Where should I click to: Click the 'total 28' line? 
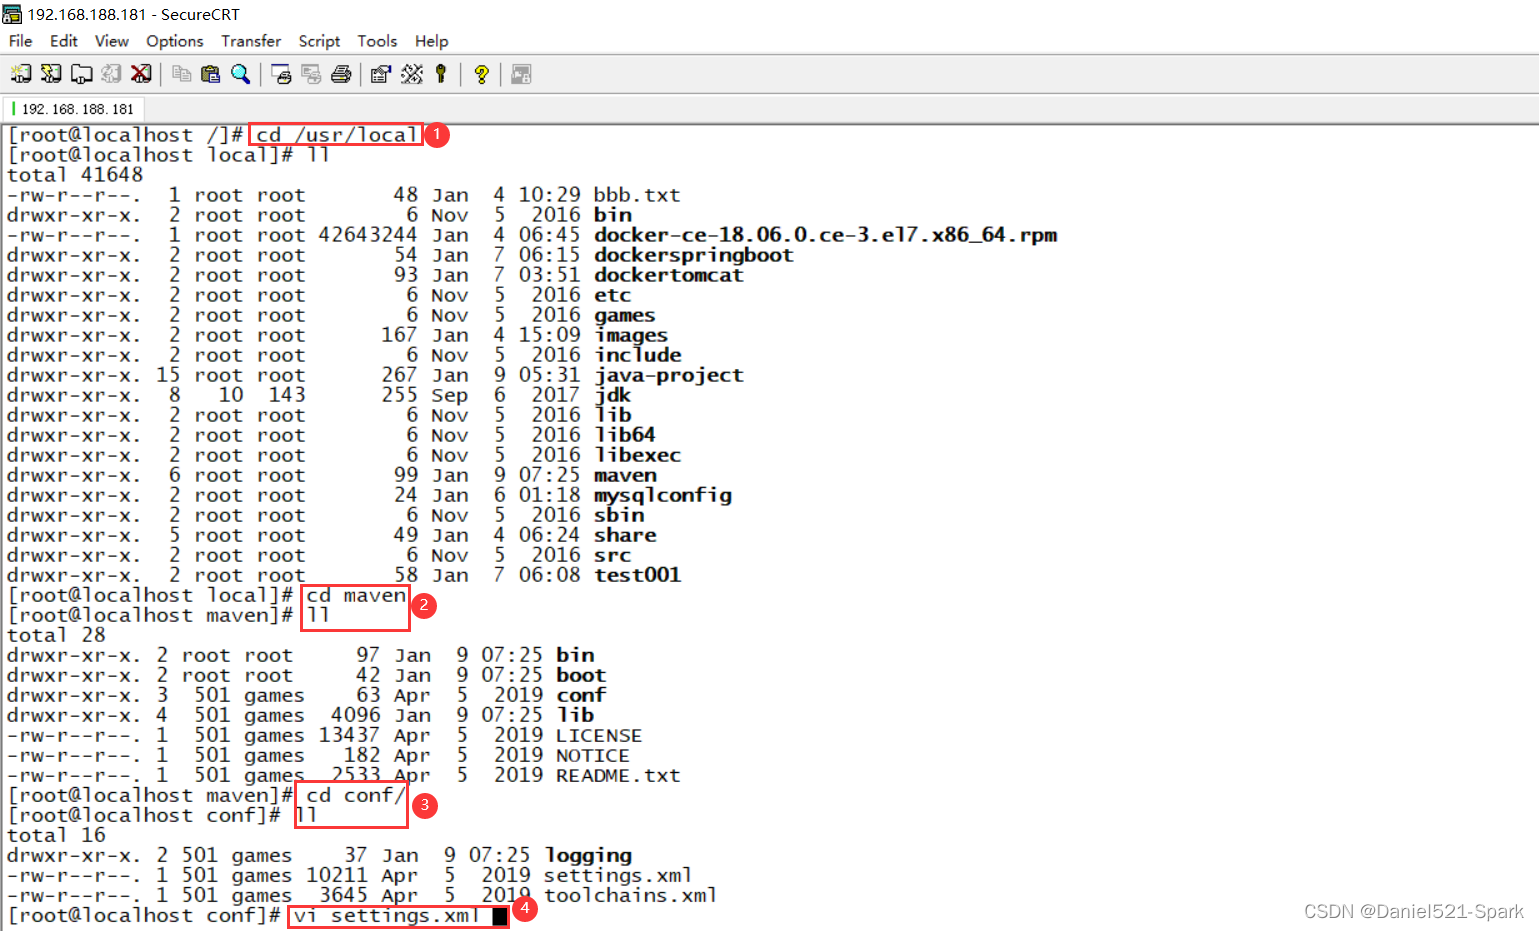56,635
